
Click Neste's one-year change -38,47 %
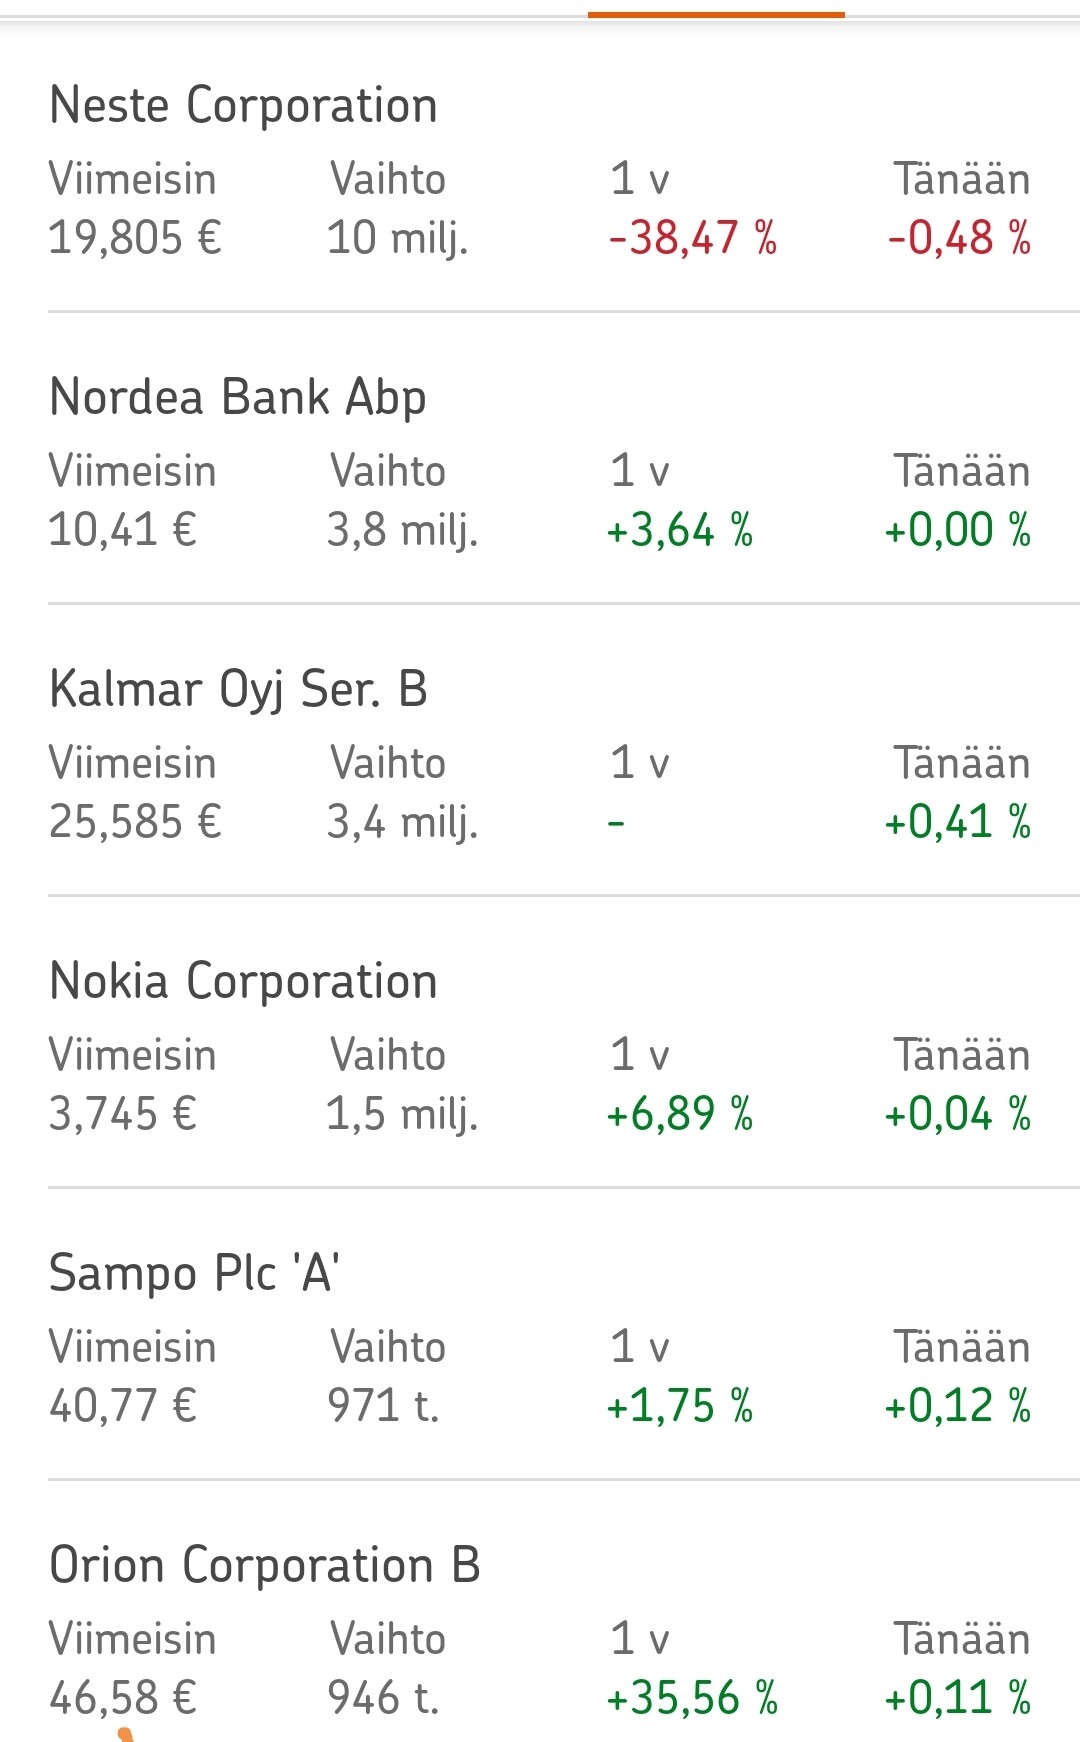coord(692,238)
